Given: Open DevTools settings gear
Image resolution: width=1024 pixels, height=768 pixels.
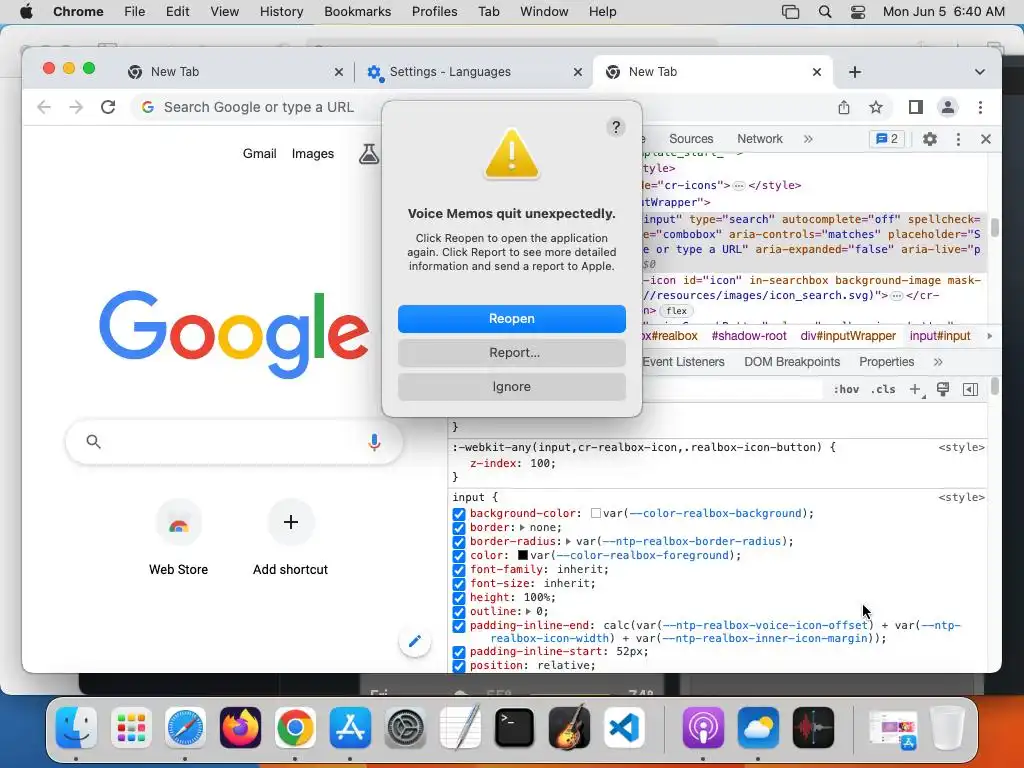Looking at the screenshot, I should 929,138.
